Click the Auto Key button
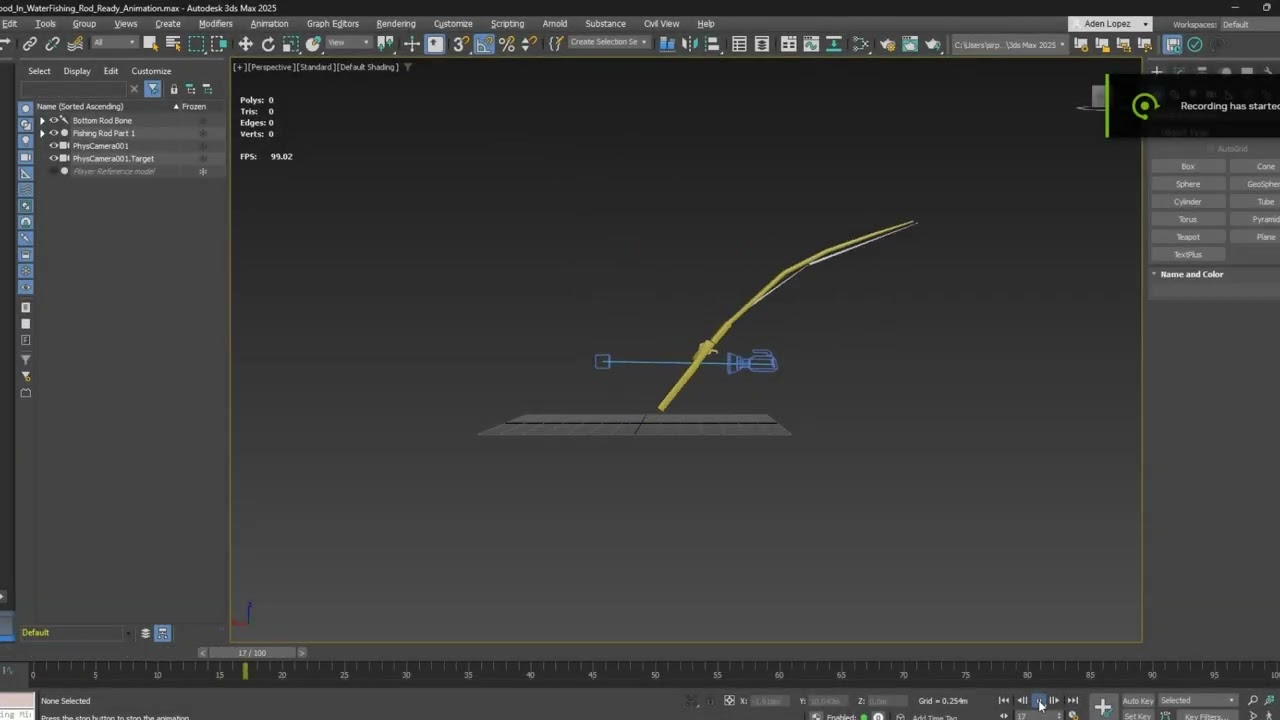This screenshot has width=1280, height=720. click(x=1138, y=701)
